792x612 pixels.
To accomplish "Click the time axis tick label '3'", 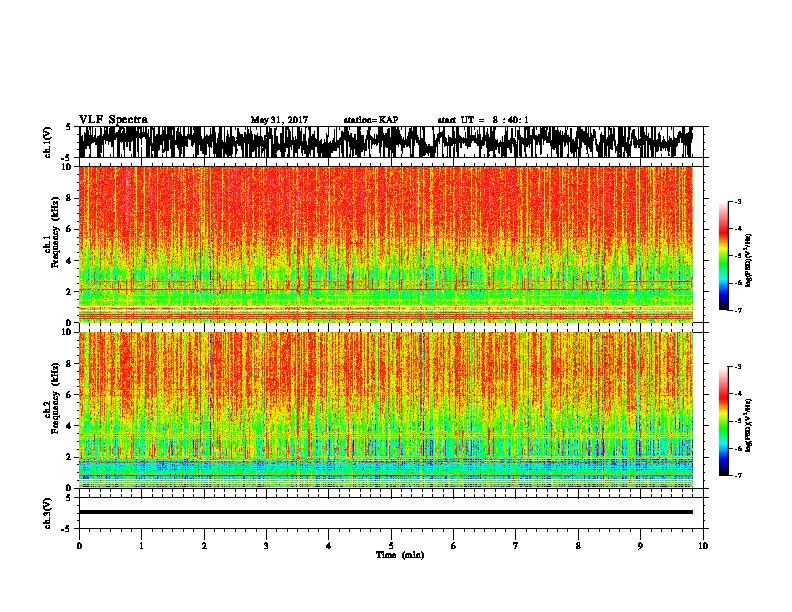I will [266, 546].
